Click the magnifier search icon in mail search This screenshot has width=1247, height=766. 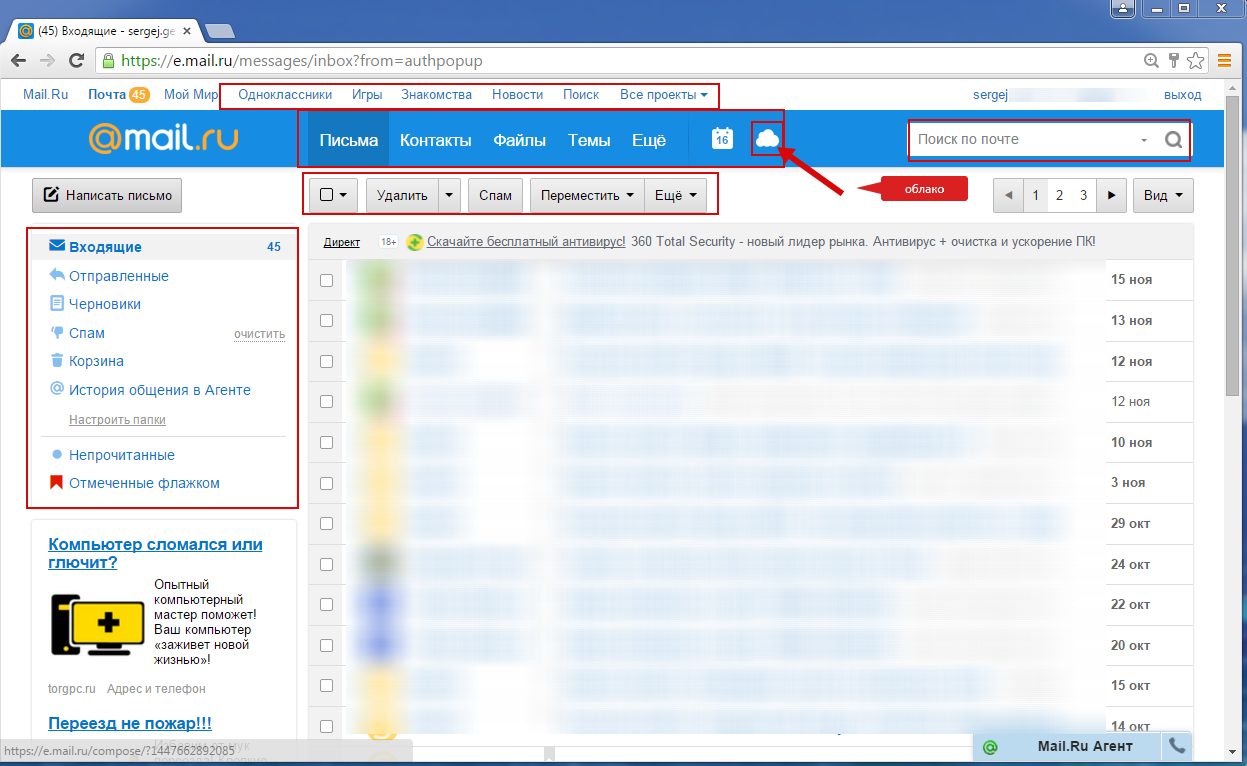point(1173,140)
